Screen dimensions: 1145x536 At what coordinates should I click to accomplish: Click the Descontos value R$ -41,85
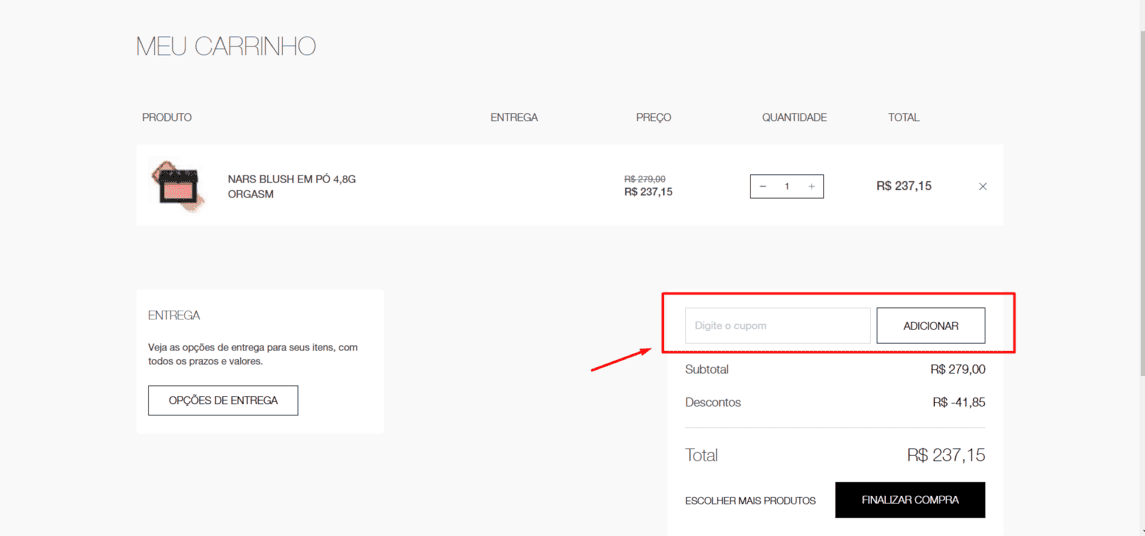click(959, 402)
